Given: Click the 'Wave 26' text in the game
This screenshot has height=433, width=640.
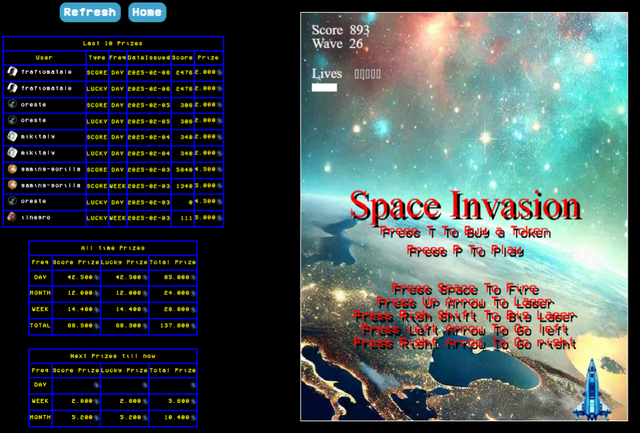Looking at the screenshot, I should coord(337,44).
